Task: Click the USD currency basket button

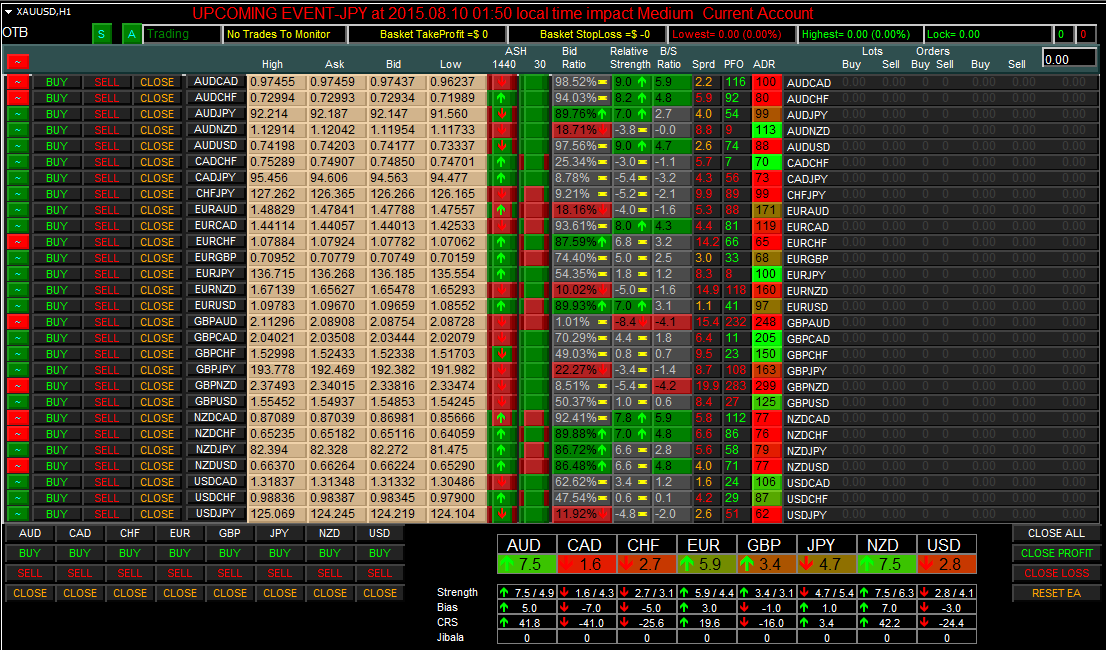Action: [x=379, y=534]
